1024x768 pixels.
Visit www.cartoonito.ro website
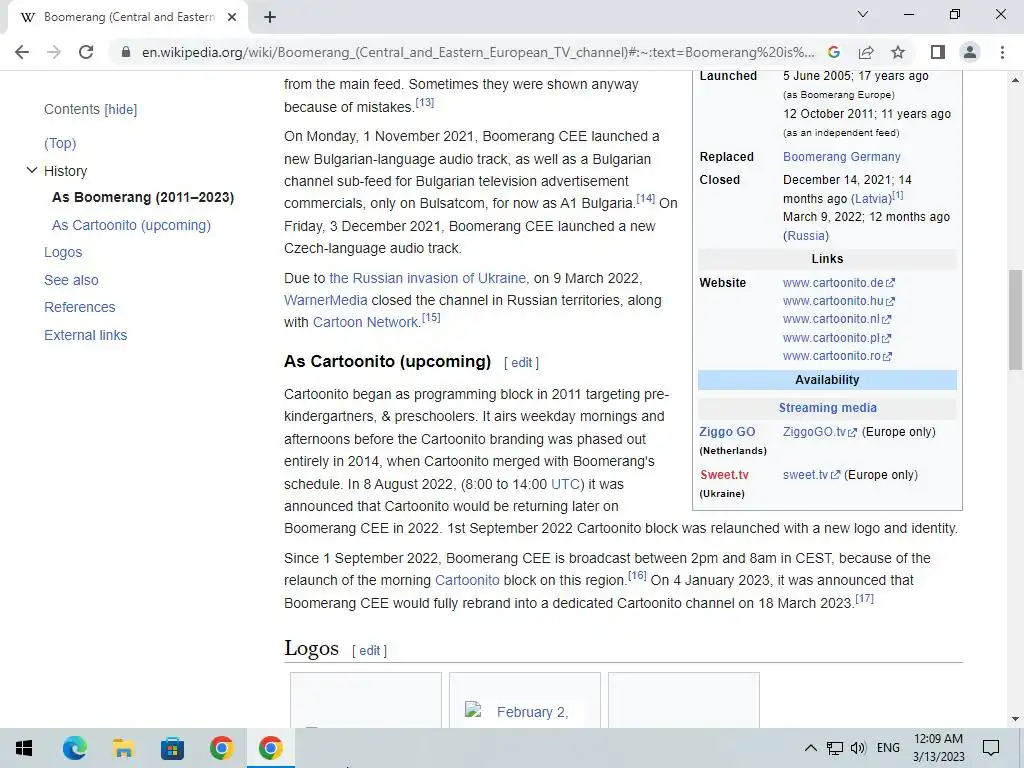coord(837,357)
